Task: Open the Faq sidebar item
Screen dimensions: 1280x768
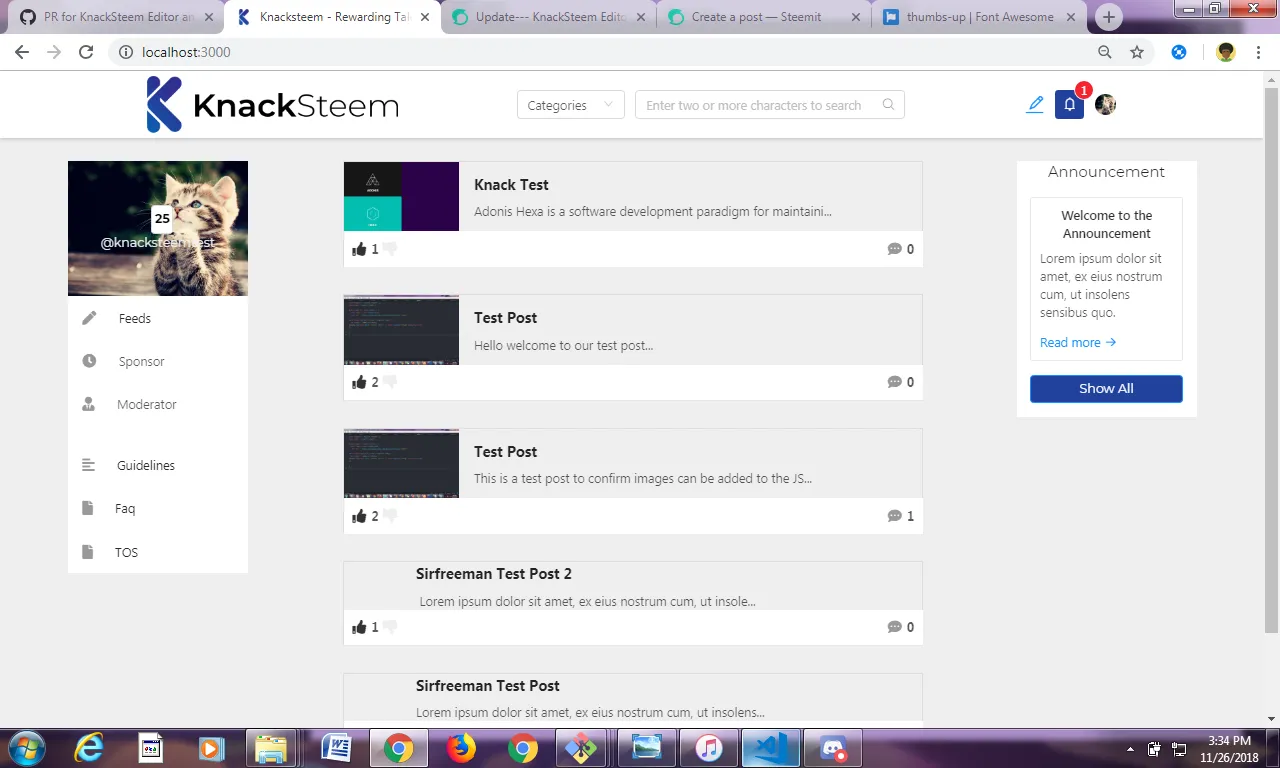Action: point(125,508)
